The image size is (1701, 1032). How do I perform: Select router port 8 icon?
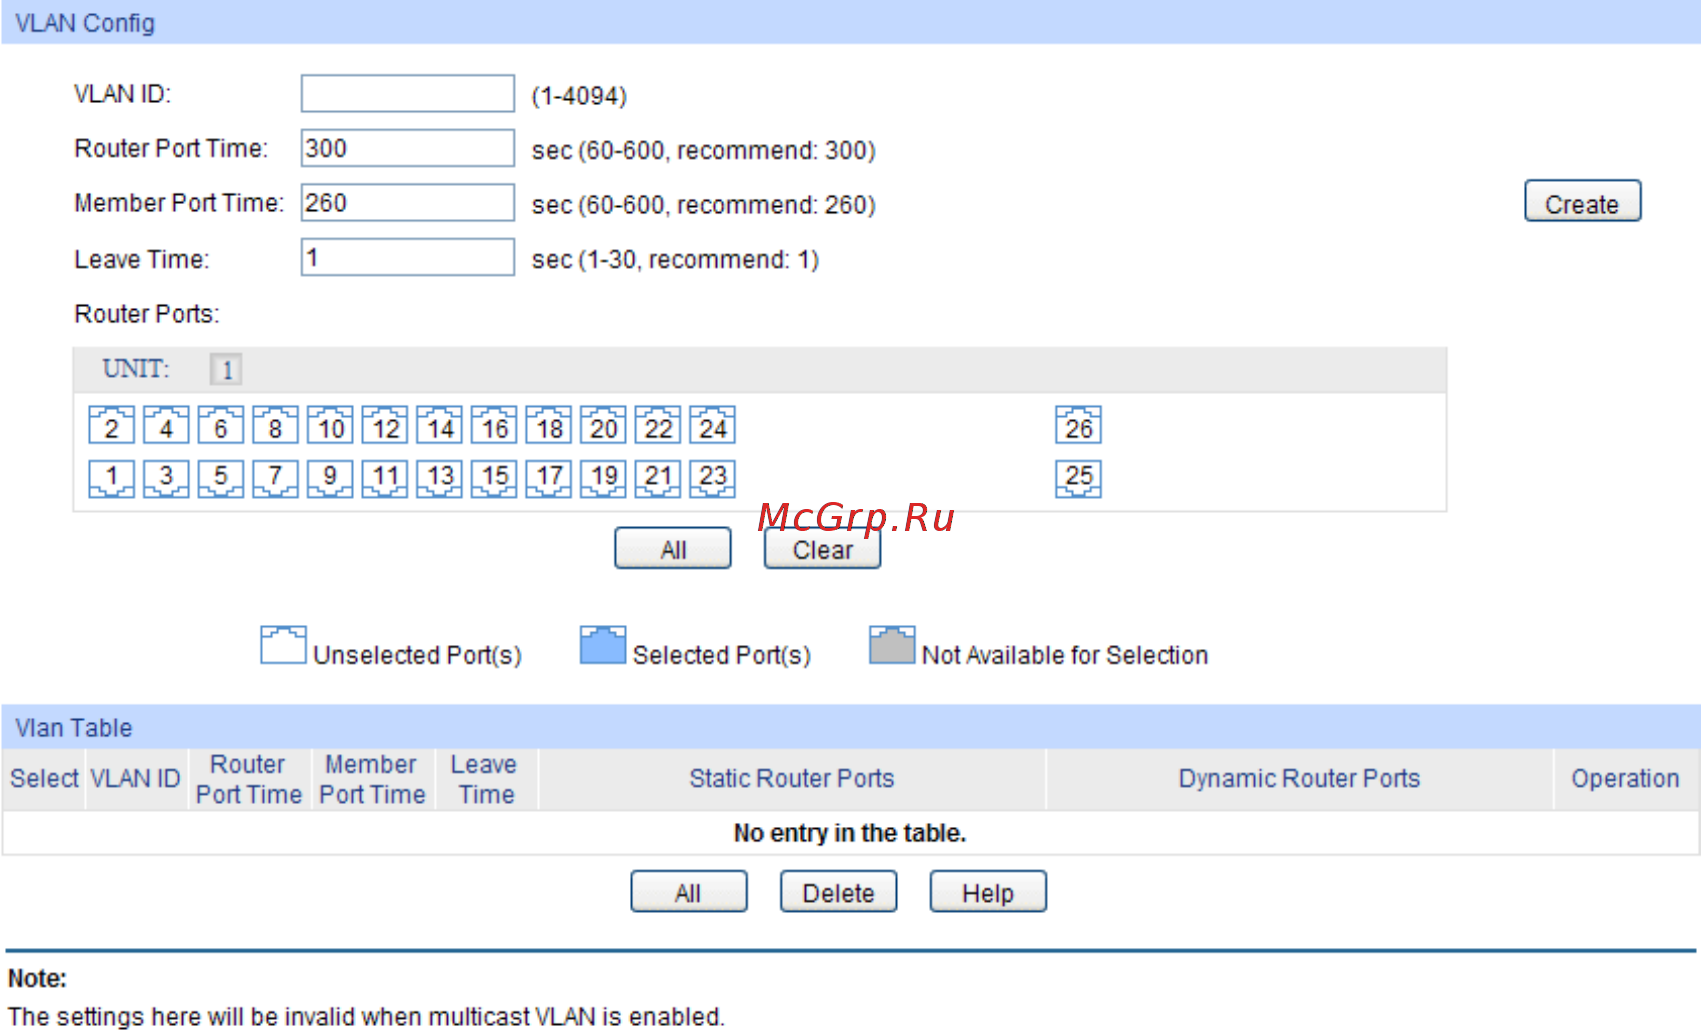pos(275,425)
